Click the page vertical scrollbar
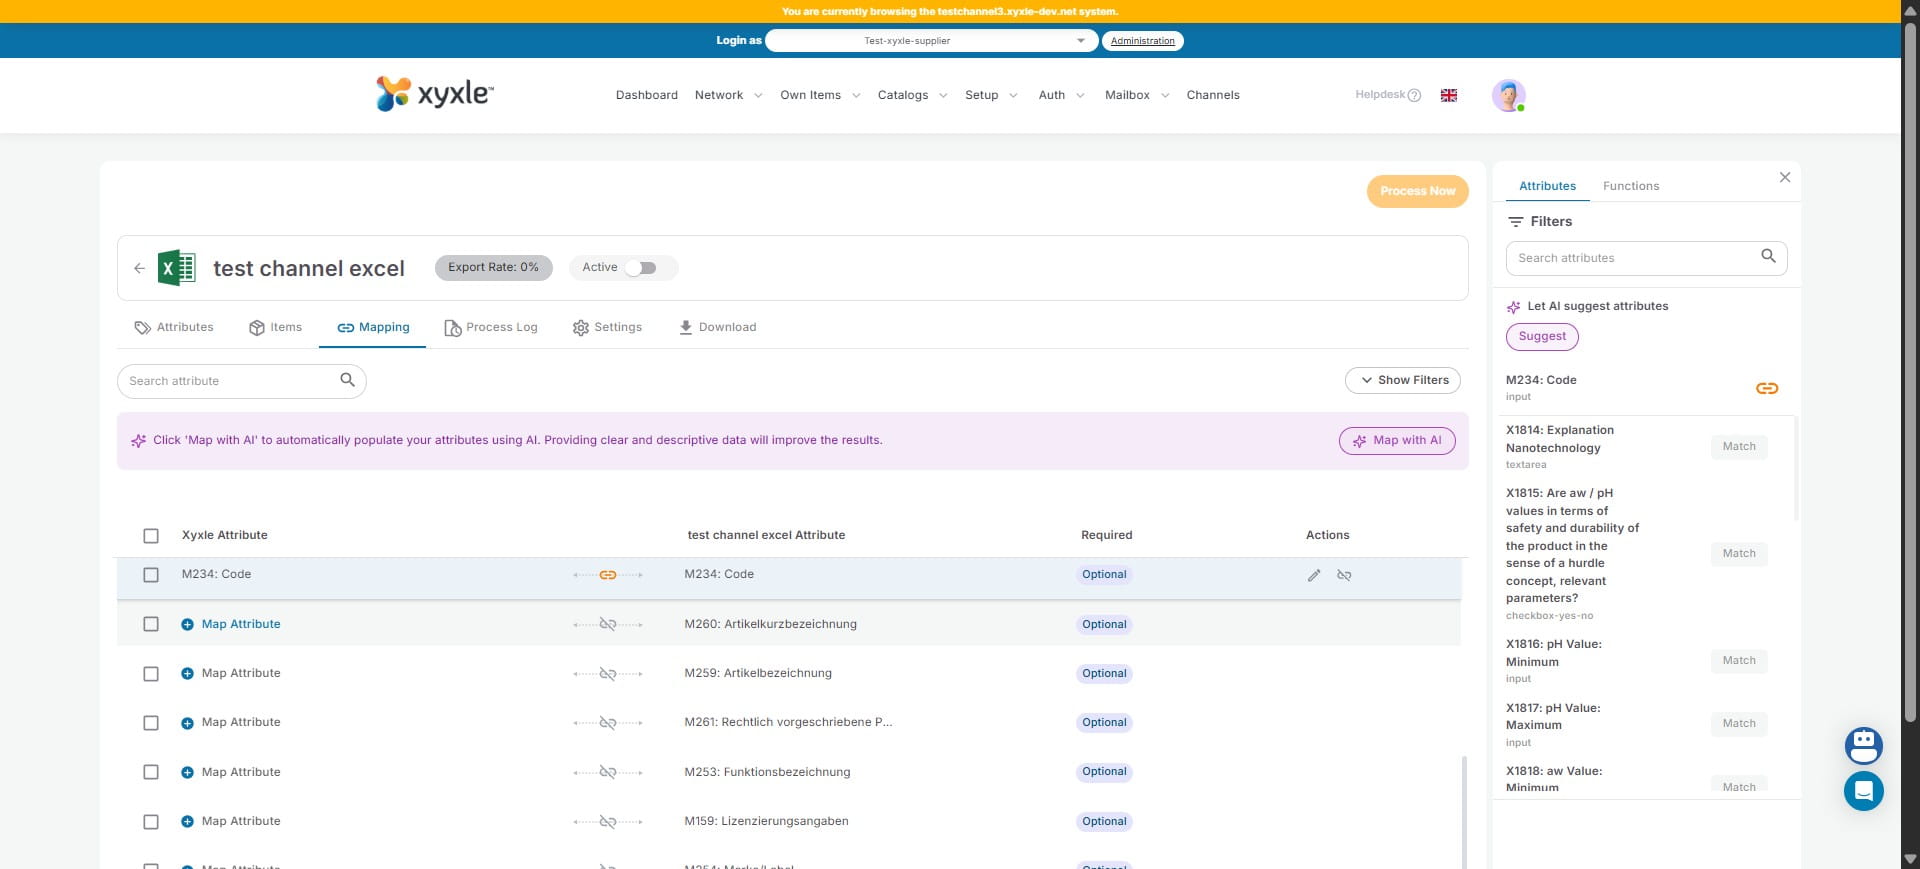This screenshot has height=869, width=1920. click(x=1909, y=400)
